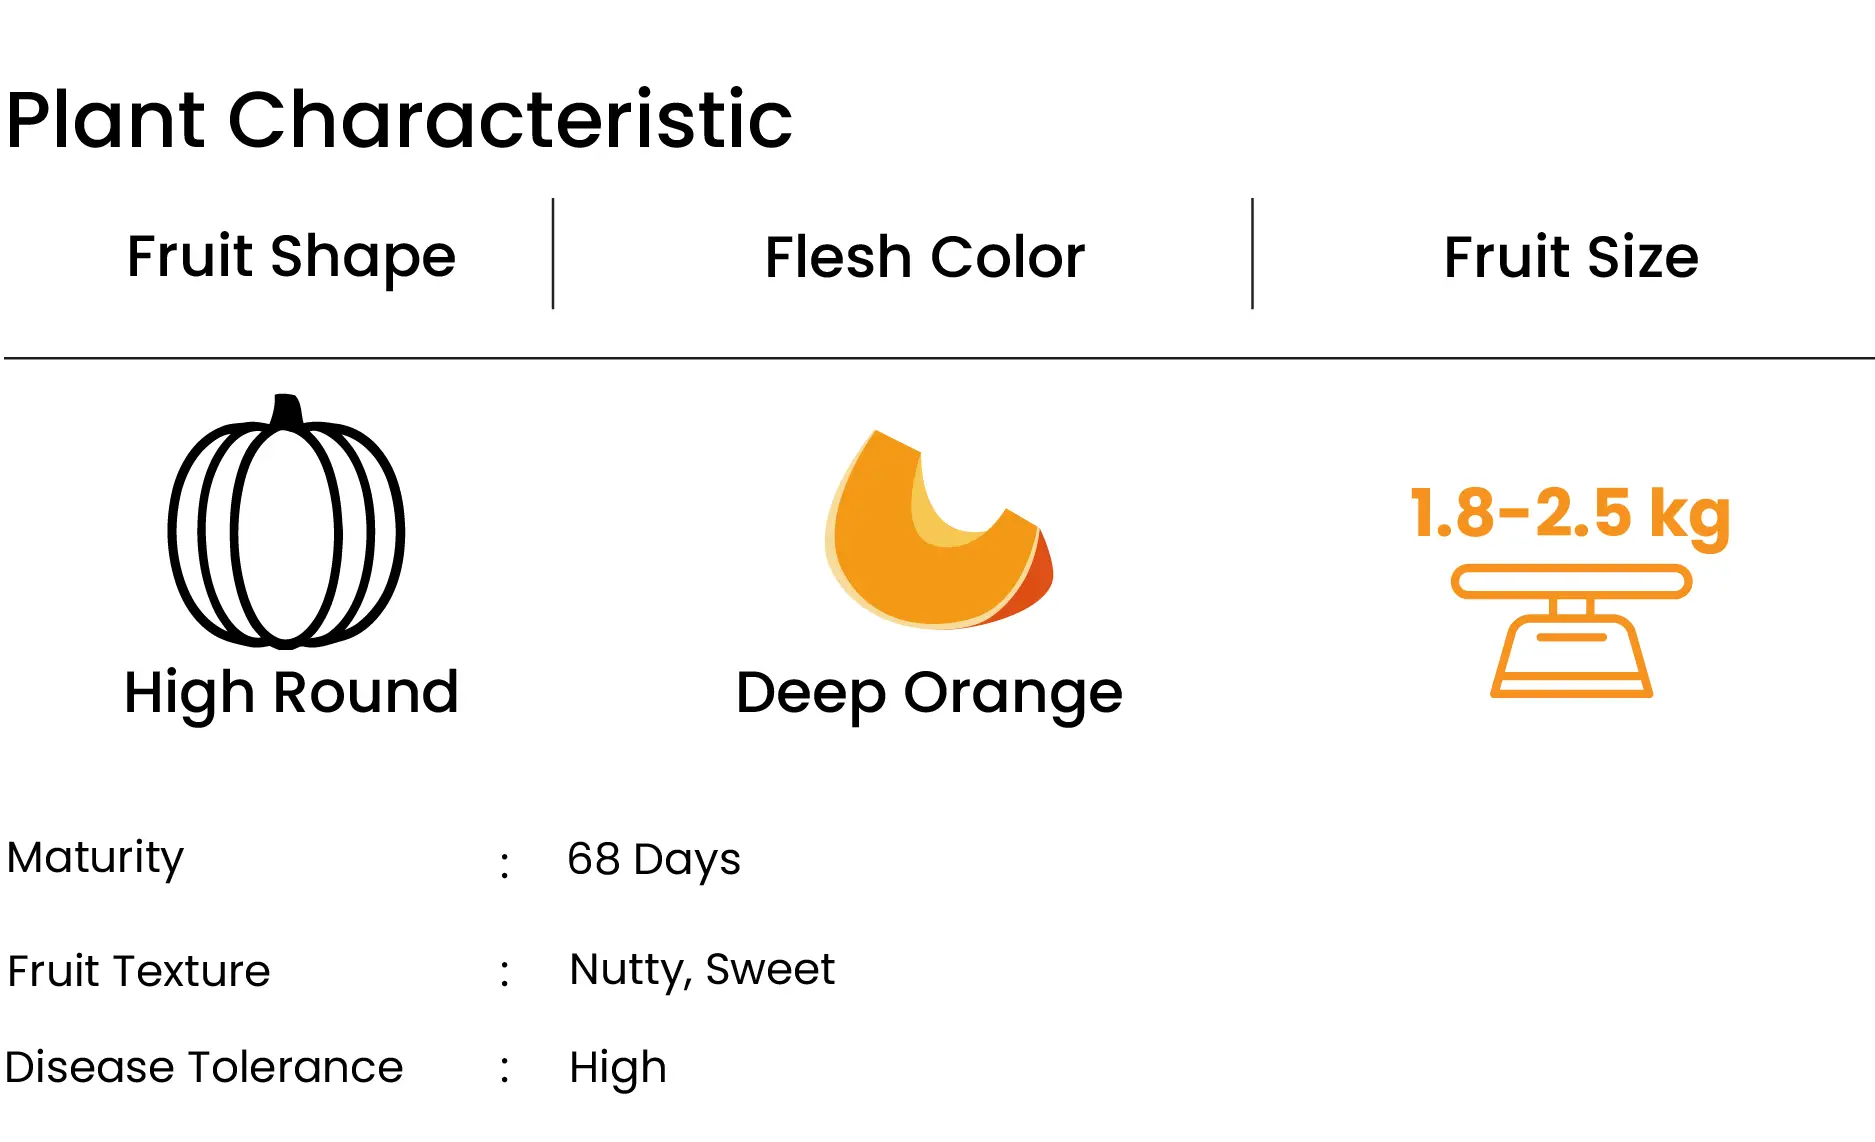This screenshot has width=1875, height=1142.
Task: Click the Deep Orange label
Action: click(x=929, y=693)
